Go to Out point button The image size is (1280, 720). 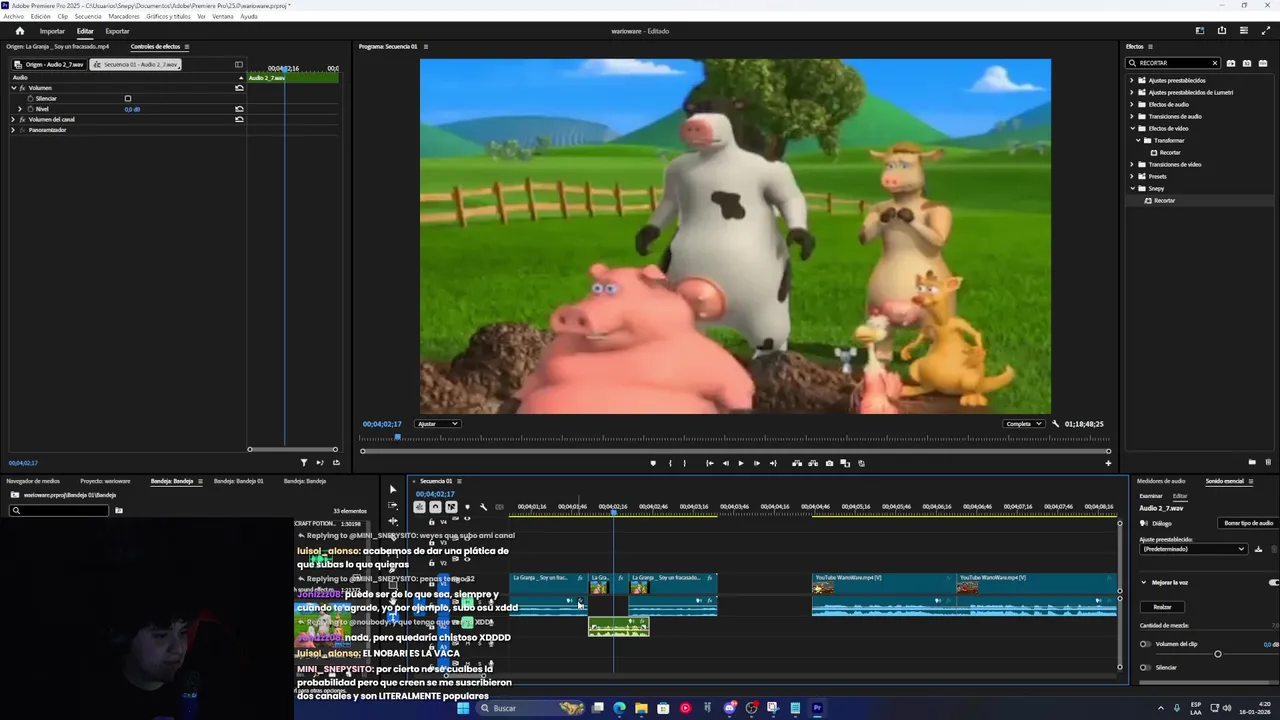[x=772, y=463]
